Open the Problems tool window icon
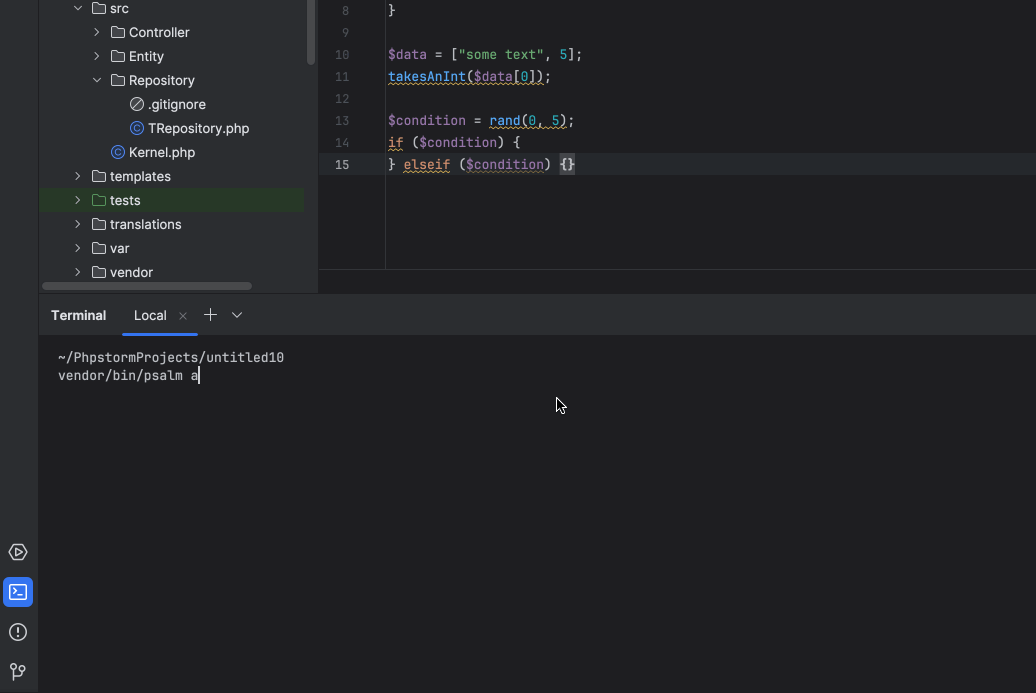Image resolution: width=1036 pixels, height=693 pixels. coord(18,632)
